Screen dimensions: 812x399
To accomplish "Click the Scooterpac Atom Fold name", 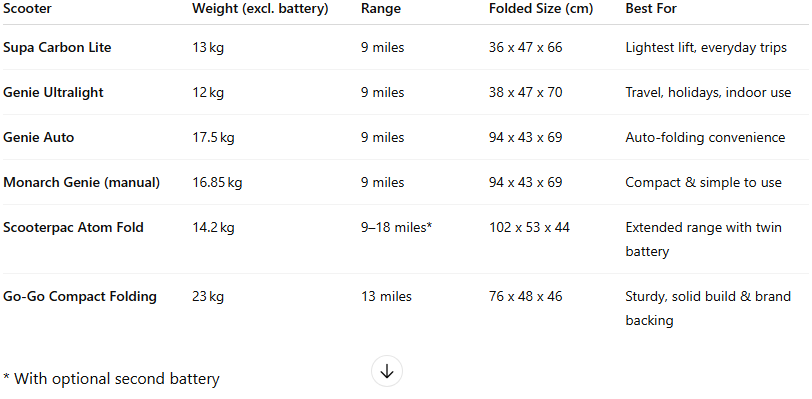I will coord(73,228).
